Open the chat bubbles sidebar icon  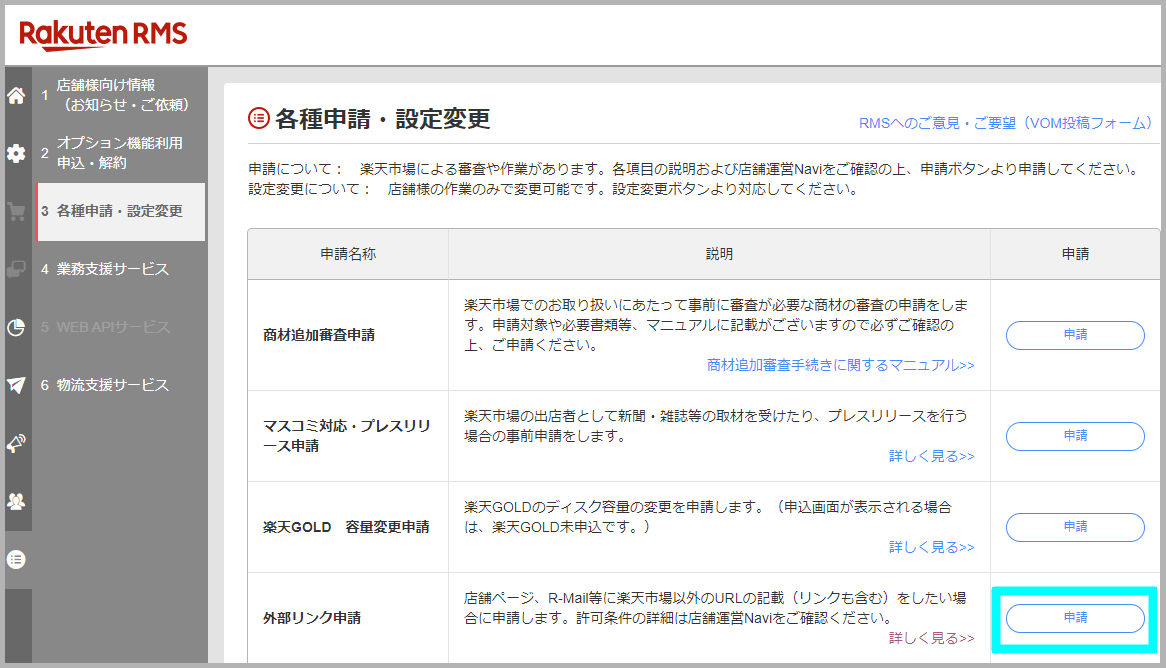click(x=16, y=269)
